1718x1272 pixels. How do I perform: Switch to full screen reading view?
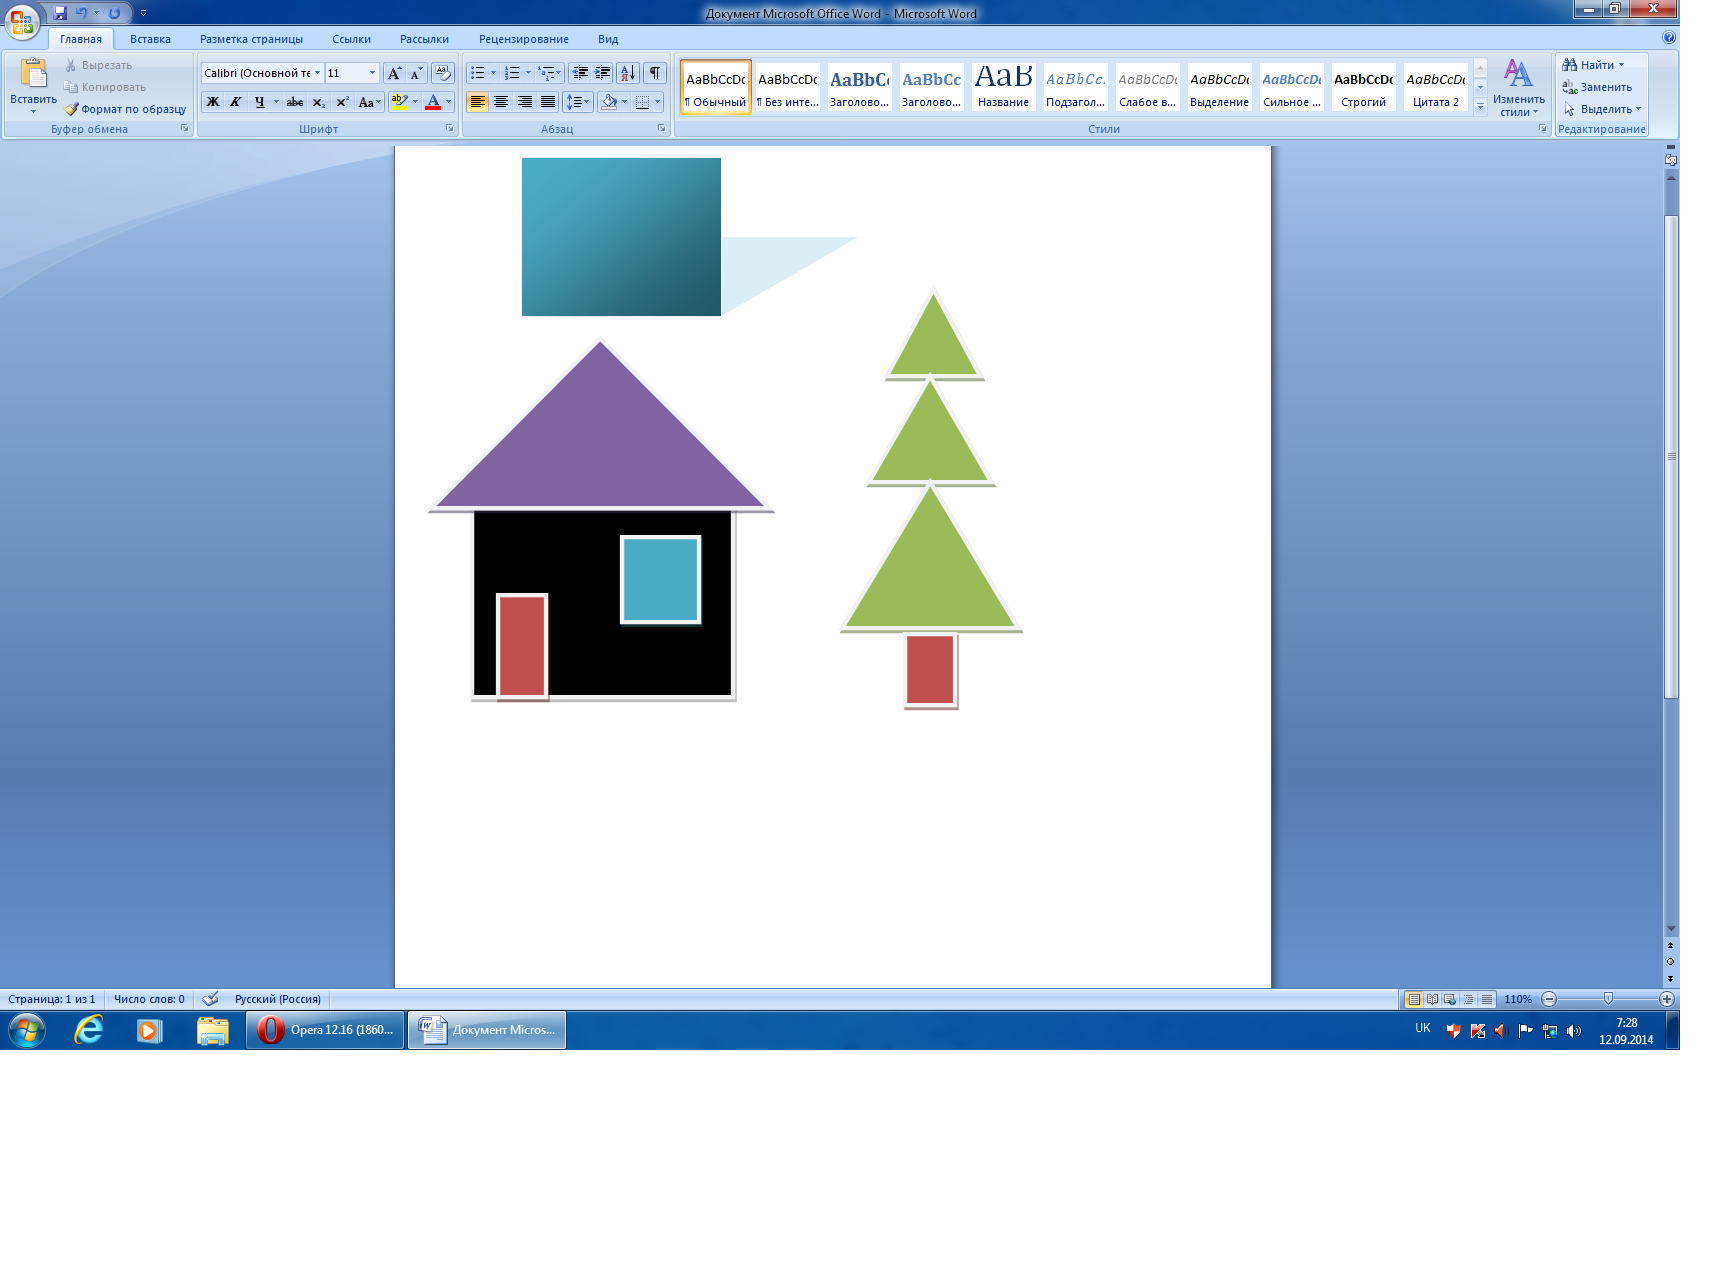click(1432, 999)
